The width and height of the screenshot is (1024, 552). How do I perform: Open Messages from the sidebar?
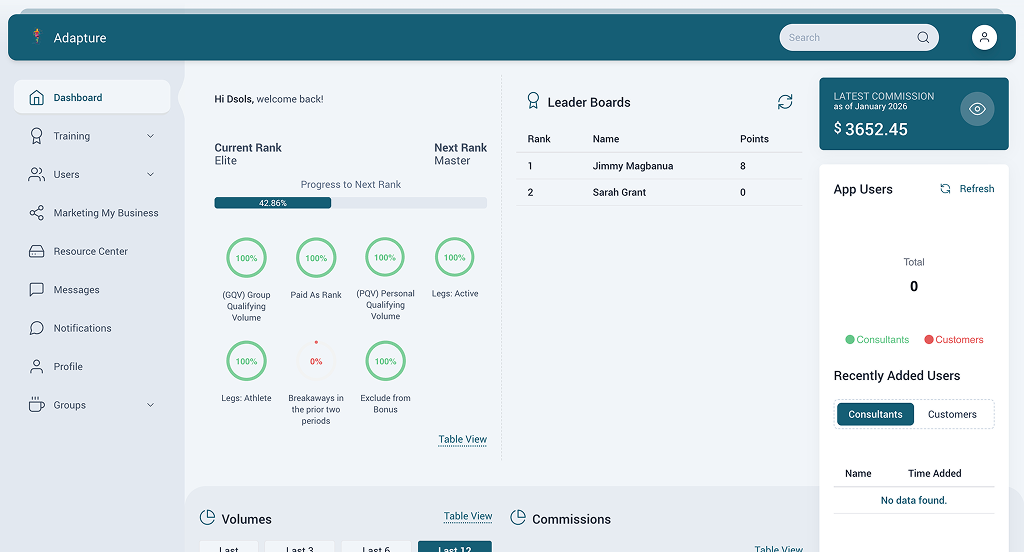pyautogui.click(x=76, y=290)
